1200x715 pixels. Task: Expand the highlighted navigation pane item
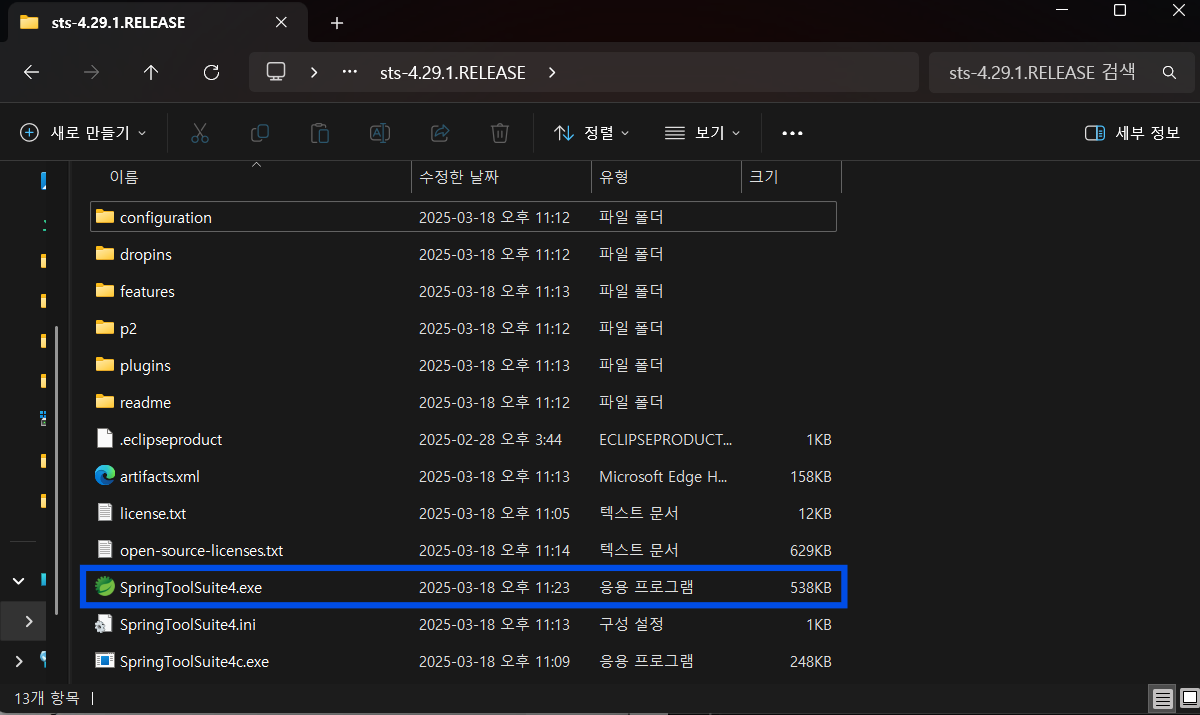(x=28, y=621)
